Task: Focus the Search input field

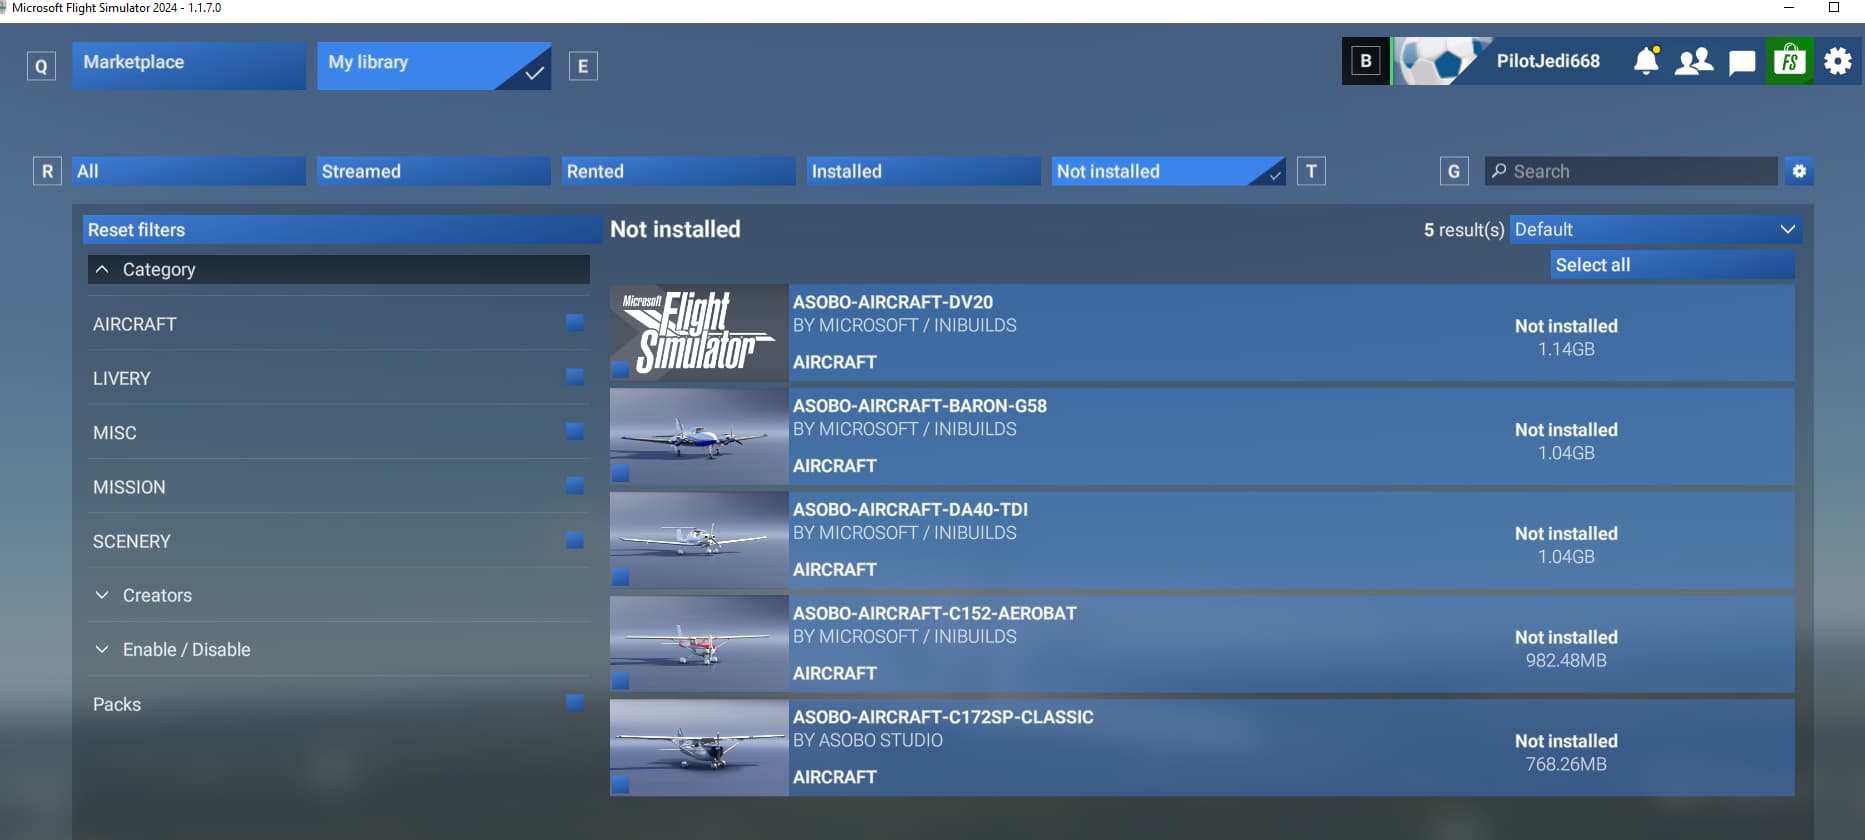Action: (x=1631, y=171)
